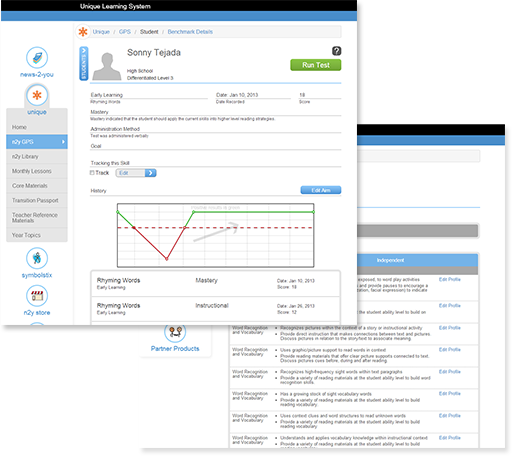The width and height of the screenshot is (512, 456).
Task: Follow the Unique breadcrumb link
Action: (x=101, y=32)
